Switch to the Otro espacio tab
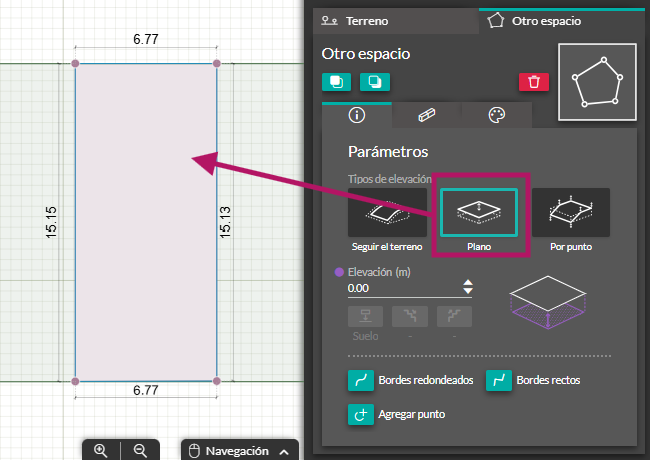 562,21
